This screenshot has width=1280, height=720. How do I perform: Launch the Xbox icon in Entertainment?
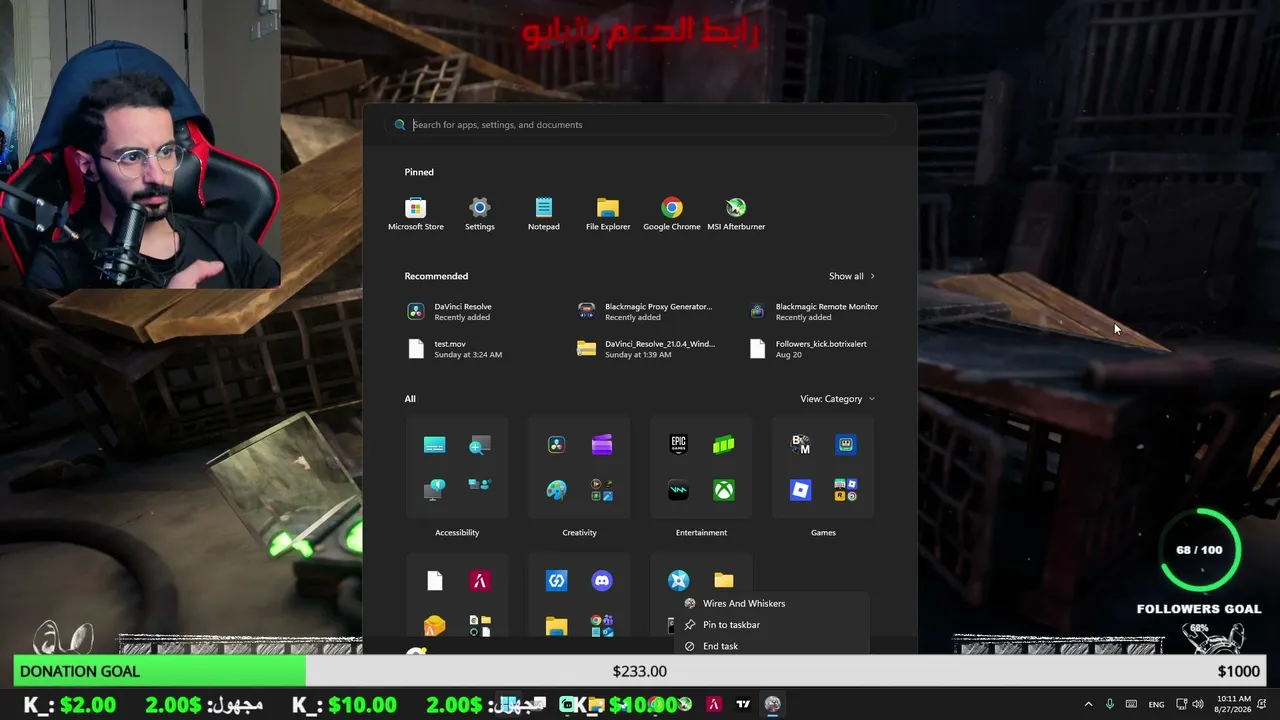click(x=724, y=490)
